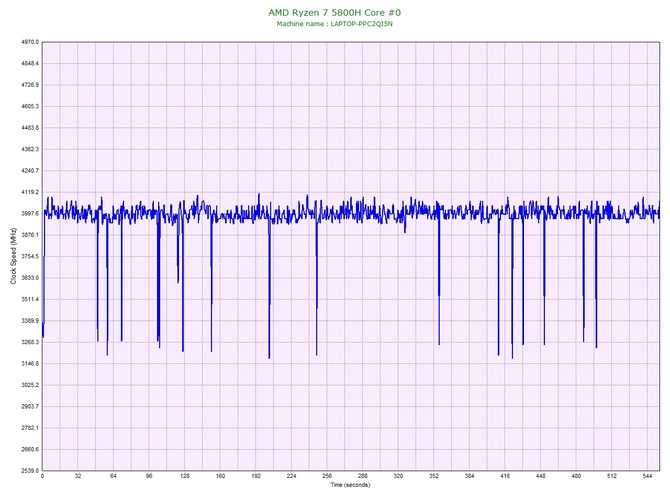Click the 4605.3 y-axis tick label

click(x=30, y=106)
